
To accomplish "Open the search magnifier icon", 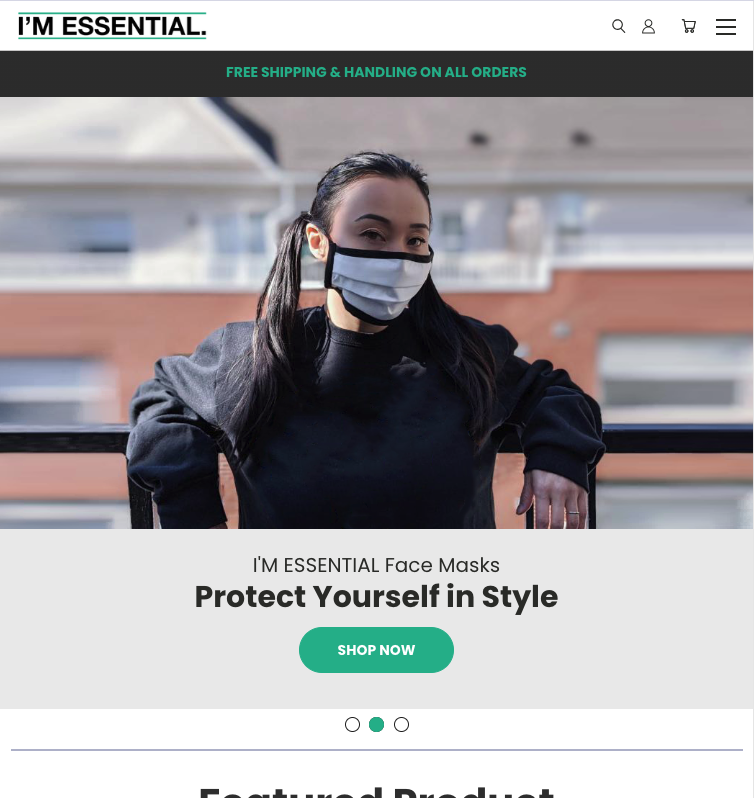I will [618, 26].
